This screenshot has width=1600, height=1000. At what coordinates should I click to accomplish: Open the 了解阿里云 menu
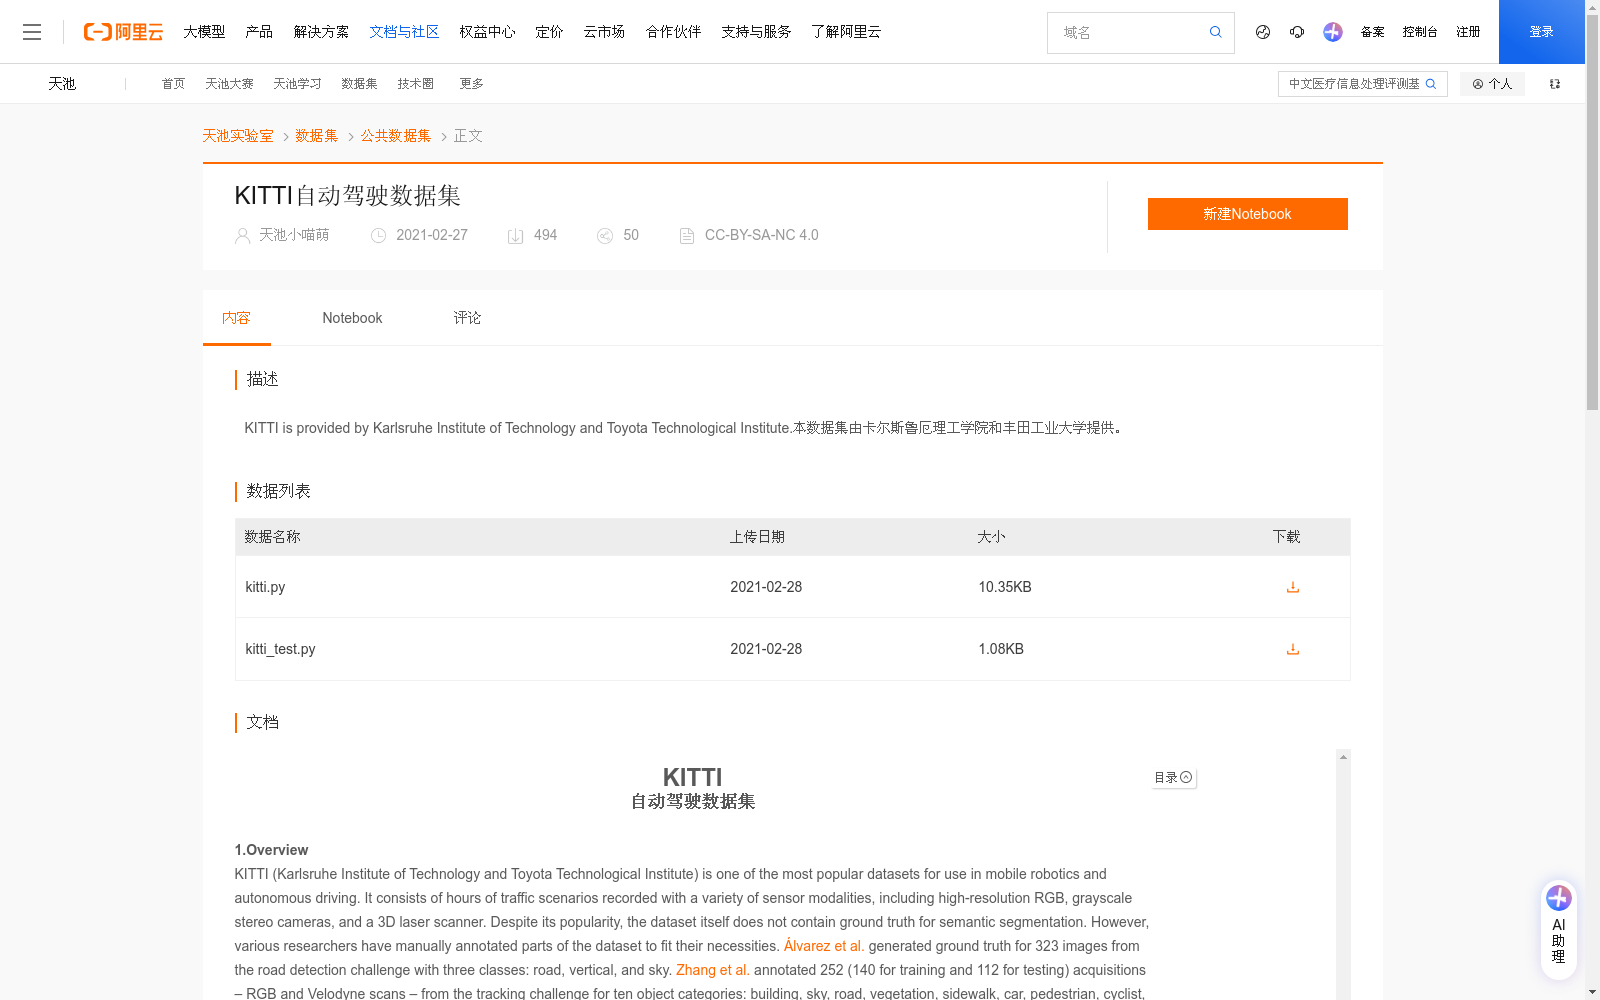click(846, 32)
